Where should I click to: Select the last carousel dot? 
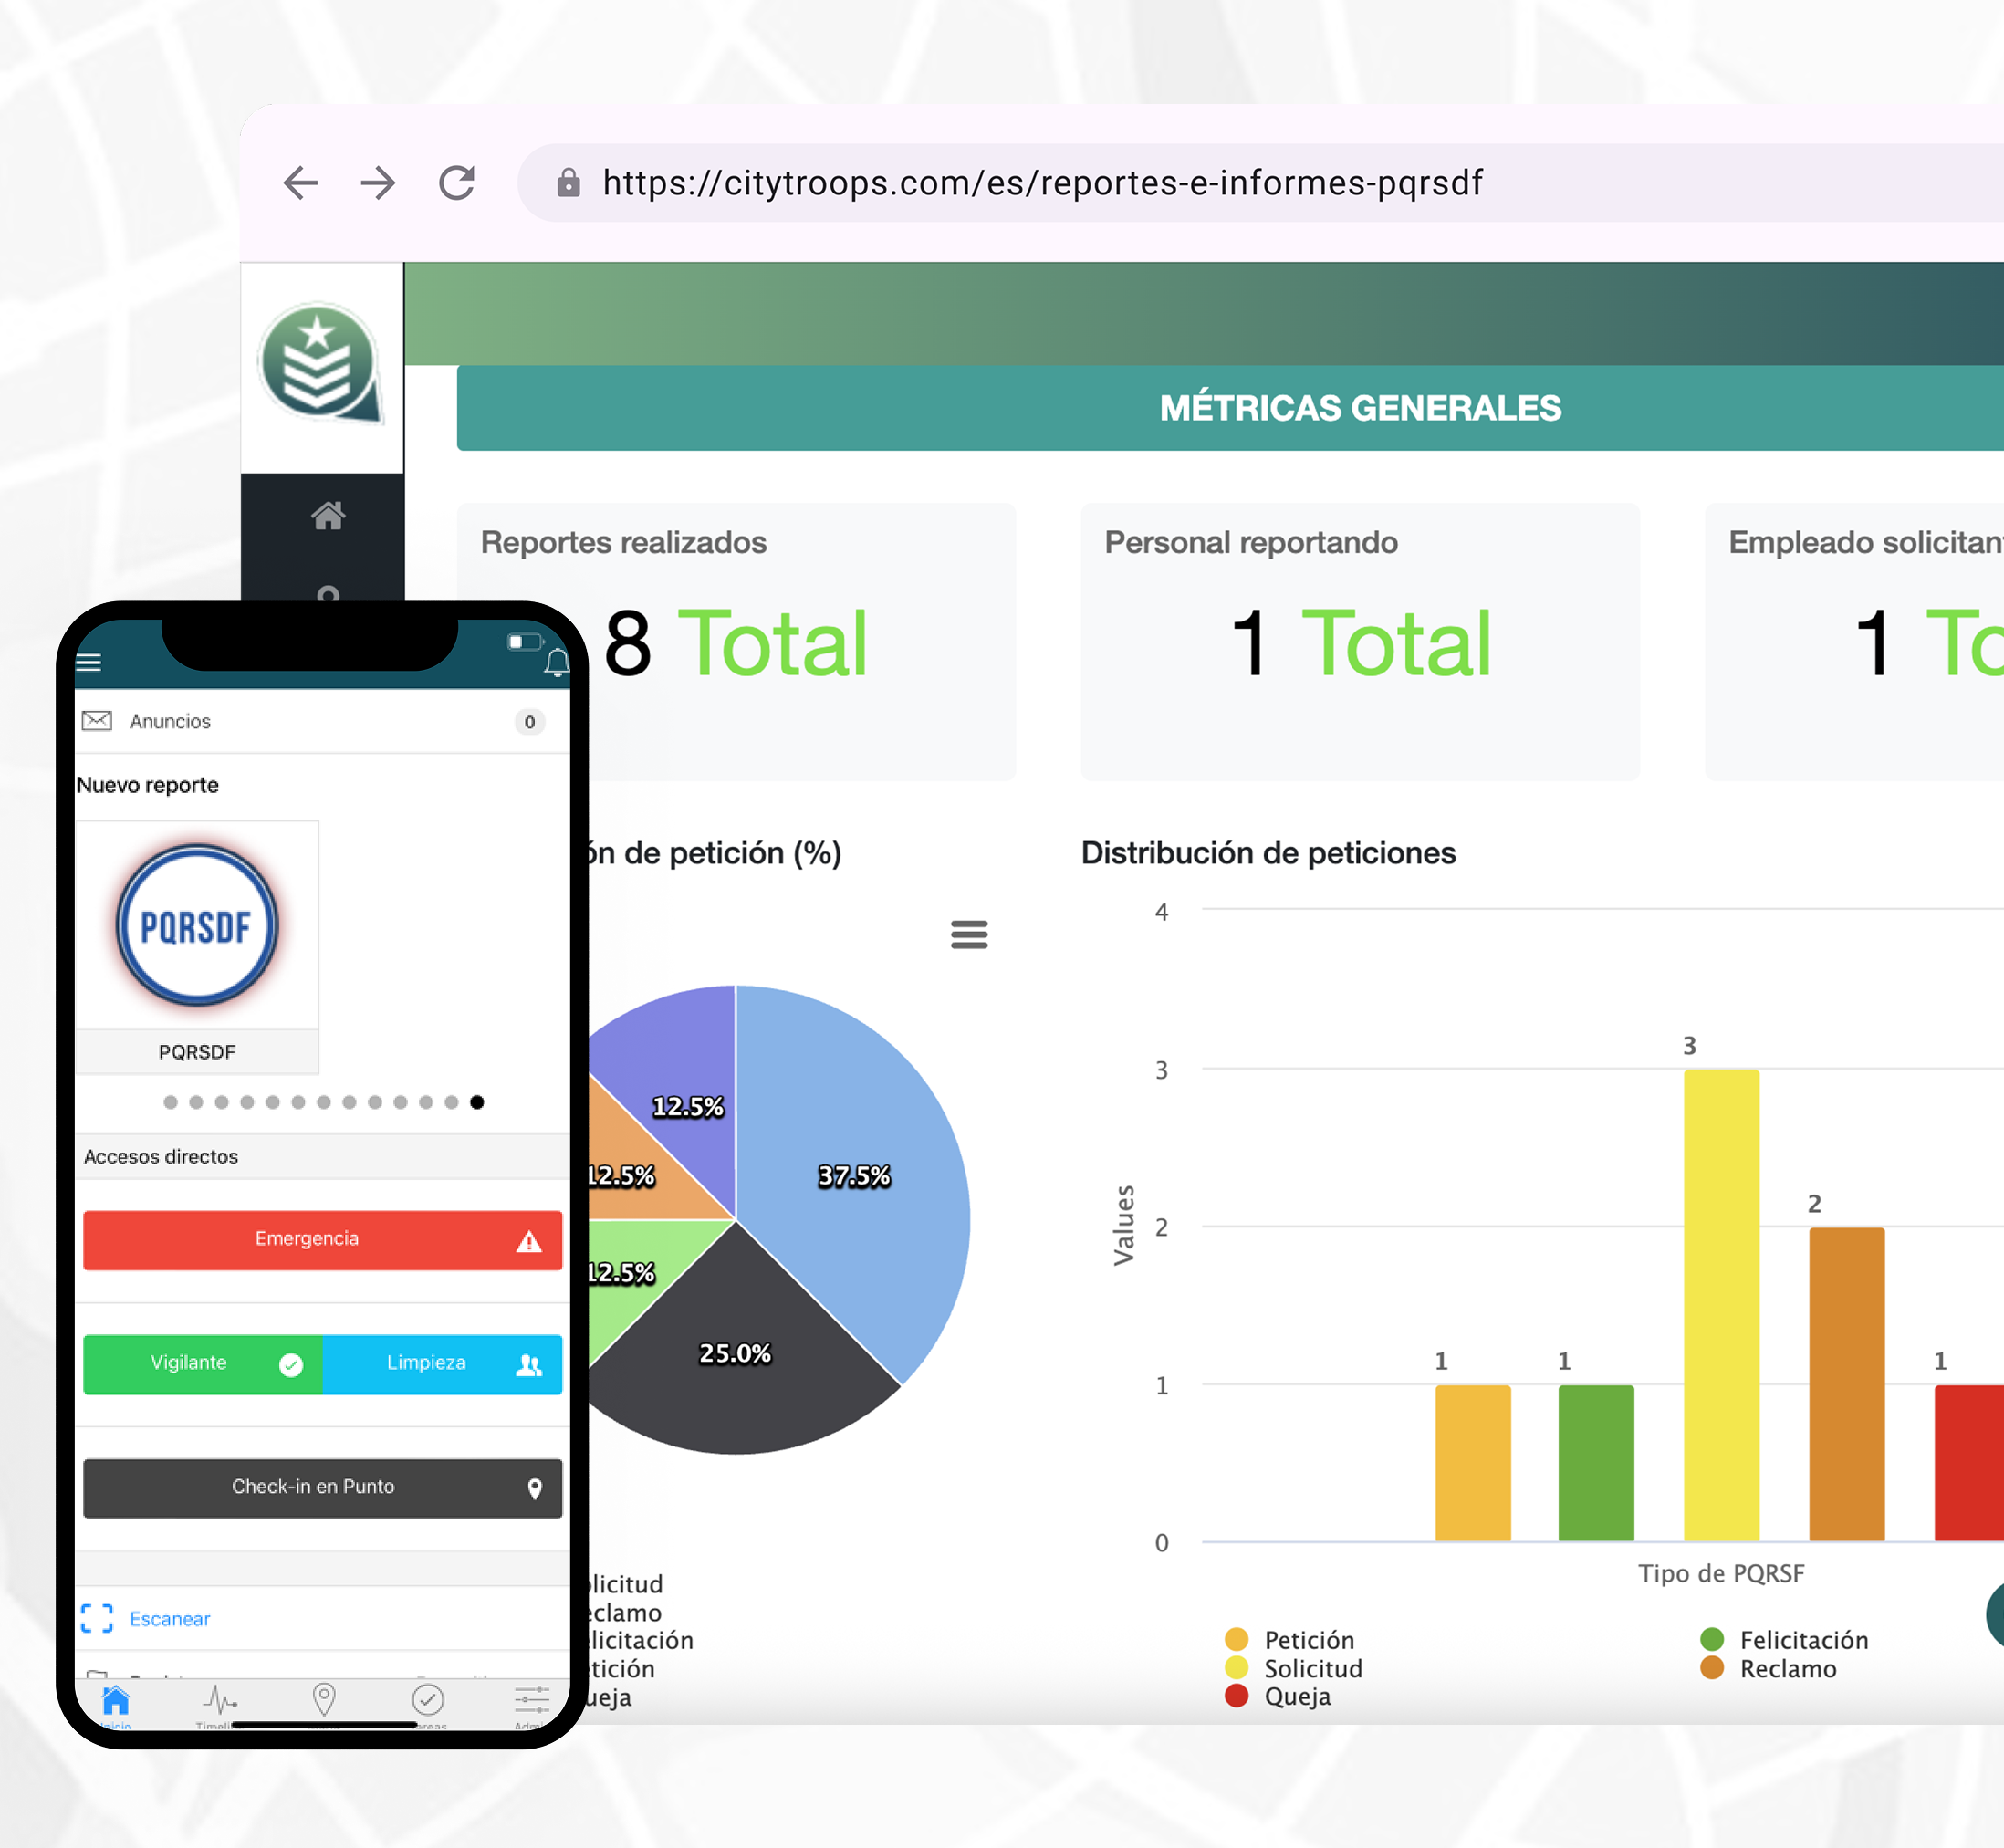click(x=477, y=1102)
